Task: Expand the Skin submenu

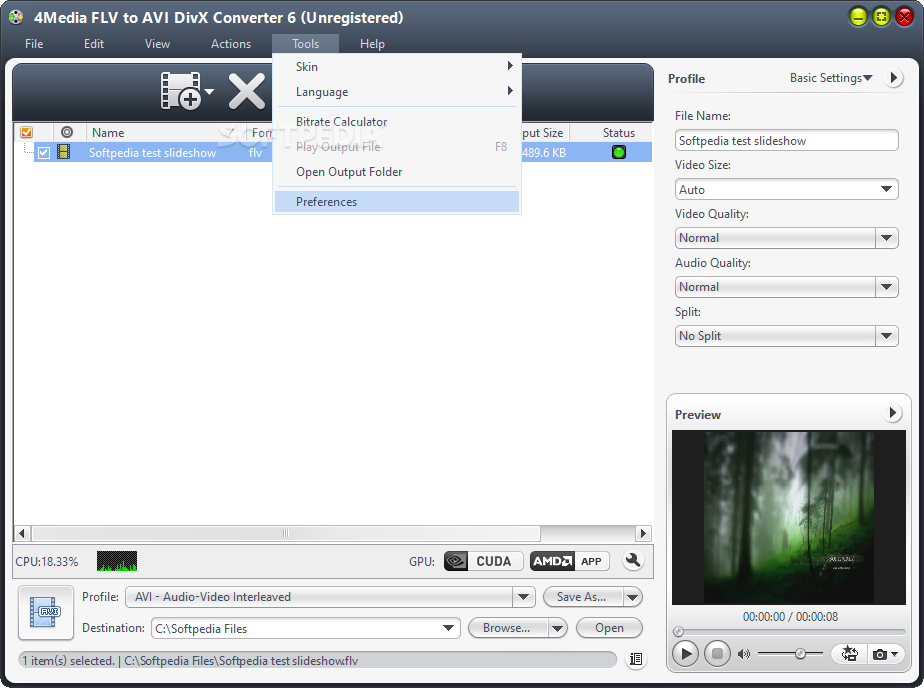Action: click(397, 67)
